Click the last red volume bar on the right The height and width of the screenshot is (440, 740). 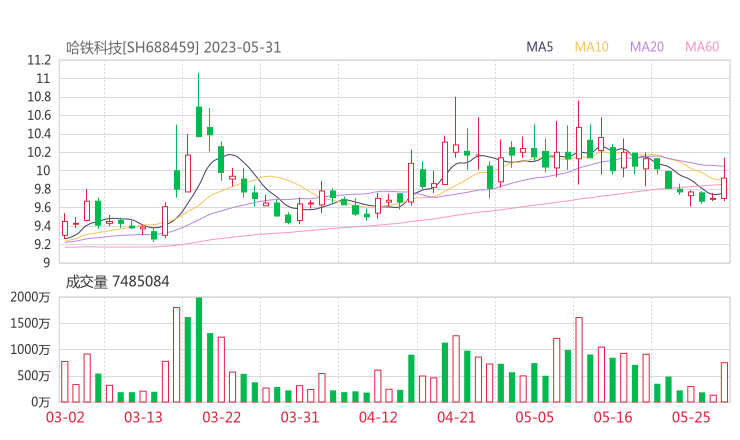pyautogui.click(x=724, y=382)
